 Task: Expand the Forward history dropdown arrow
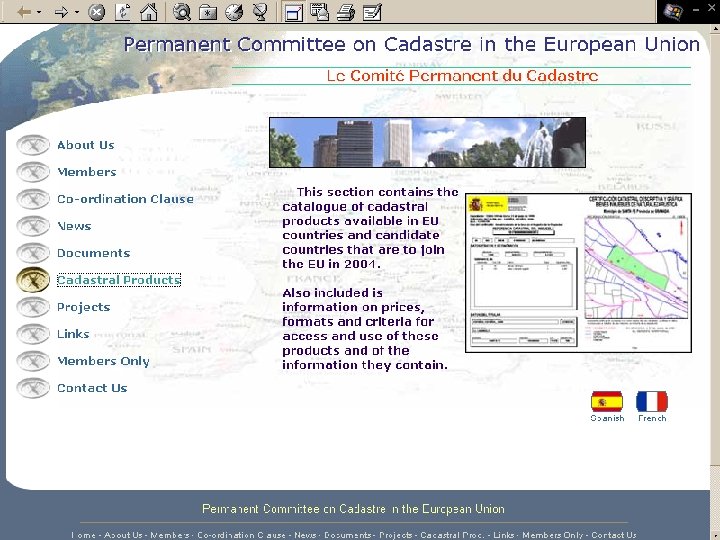click(76, 12)
